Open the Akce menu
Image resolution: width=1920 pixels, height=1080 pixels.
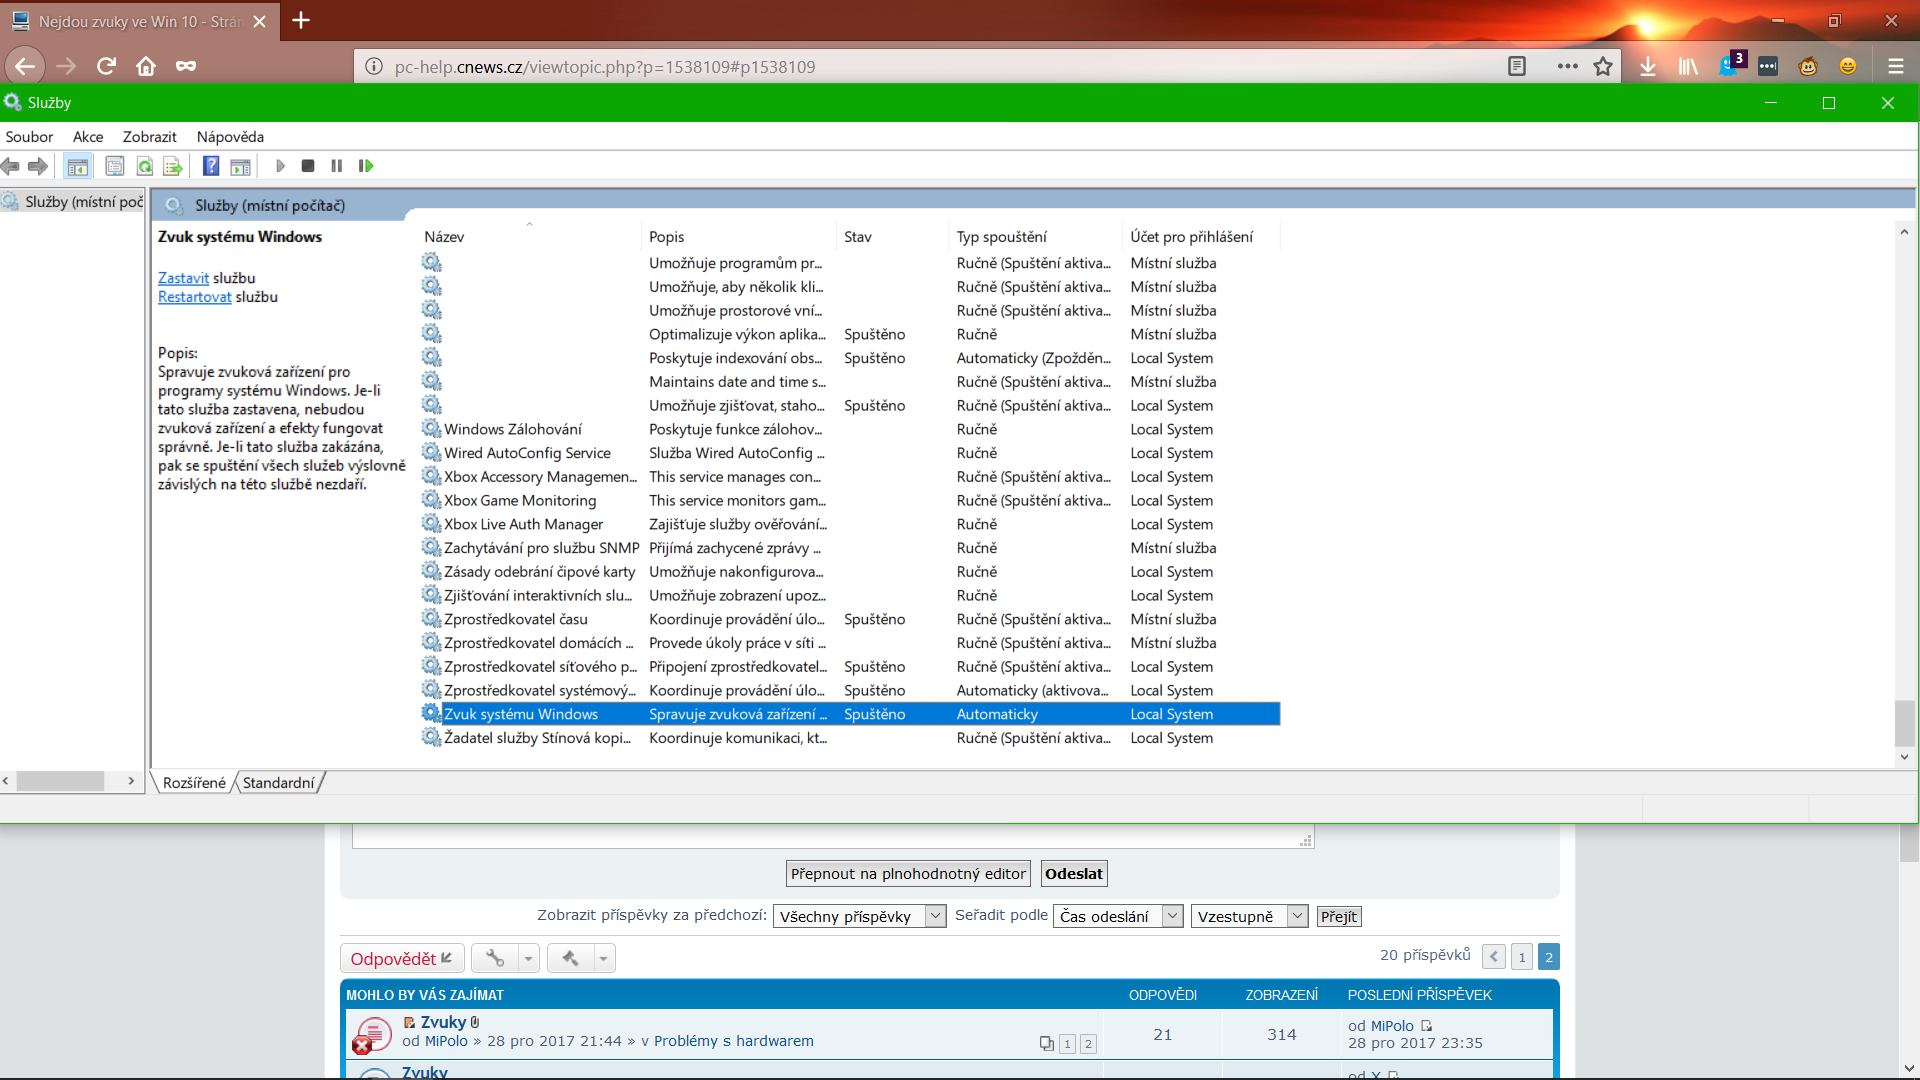(88, 137)
